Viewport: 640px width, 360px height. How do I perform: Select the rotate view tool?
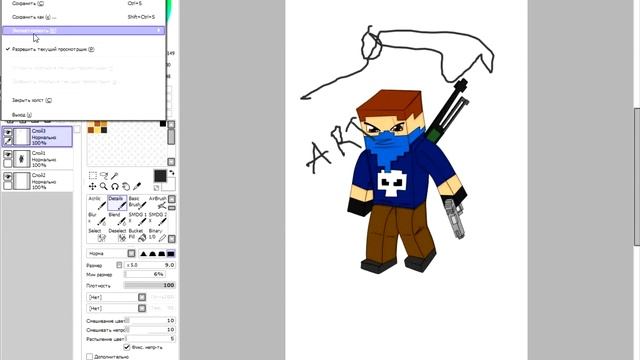point(115,187)
